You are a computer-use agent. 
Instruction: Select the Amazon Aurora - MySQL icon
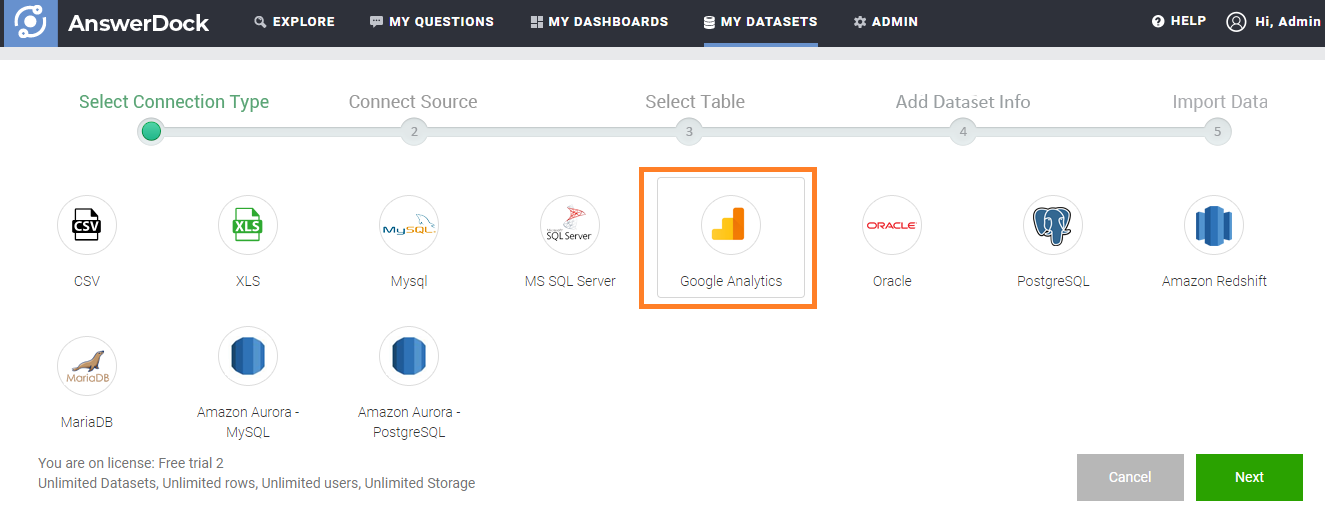click(x=248, y=356)
